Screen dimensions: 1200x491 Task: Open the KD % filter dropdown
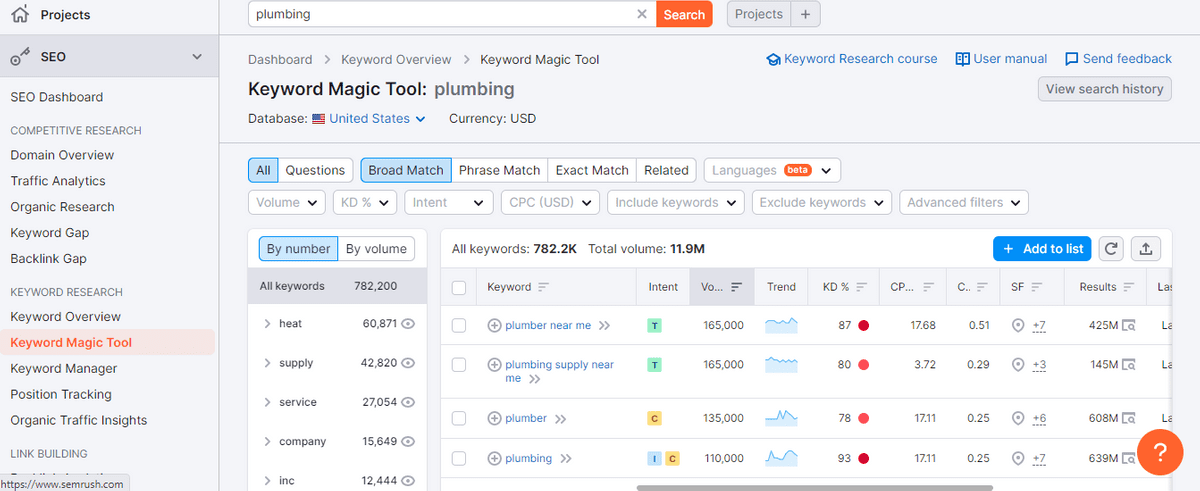tap(365, 202)
